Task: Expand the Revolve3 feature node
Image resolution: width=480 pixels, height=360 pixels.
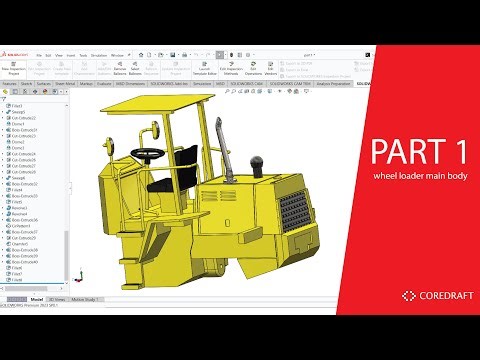Action: (3, 208)
